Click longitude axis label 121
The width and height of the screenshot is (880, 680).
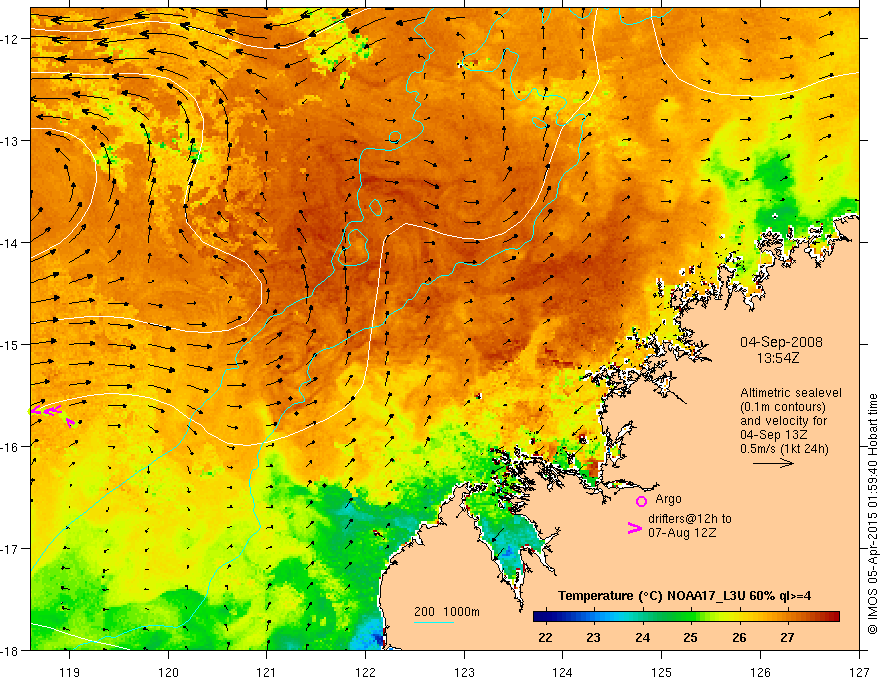click(x=267, y=672)
